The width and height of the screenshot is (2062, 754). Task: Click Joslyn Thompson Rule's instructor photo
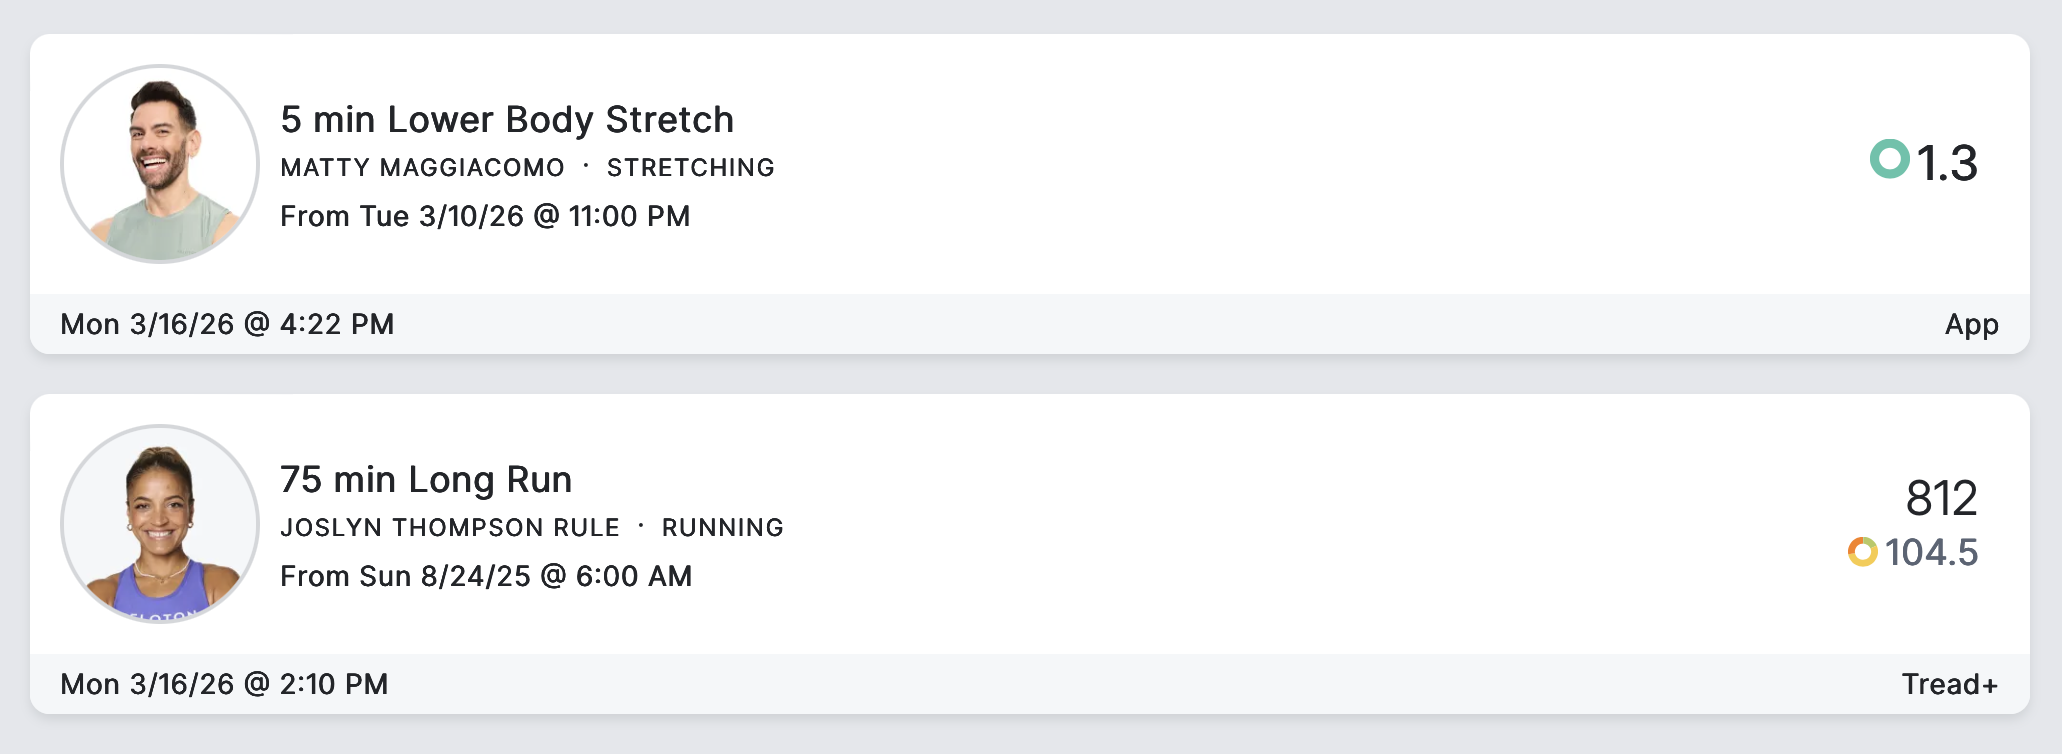click(160, 524)
